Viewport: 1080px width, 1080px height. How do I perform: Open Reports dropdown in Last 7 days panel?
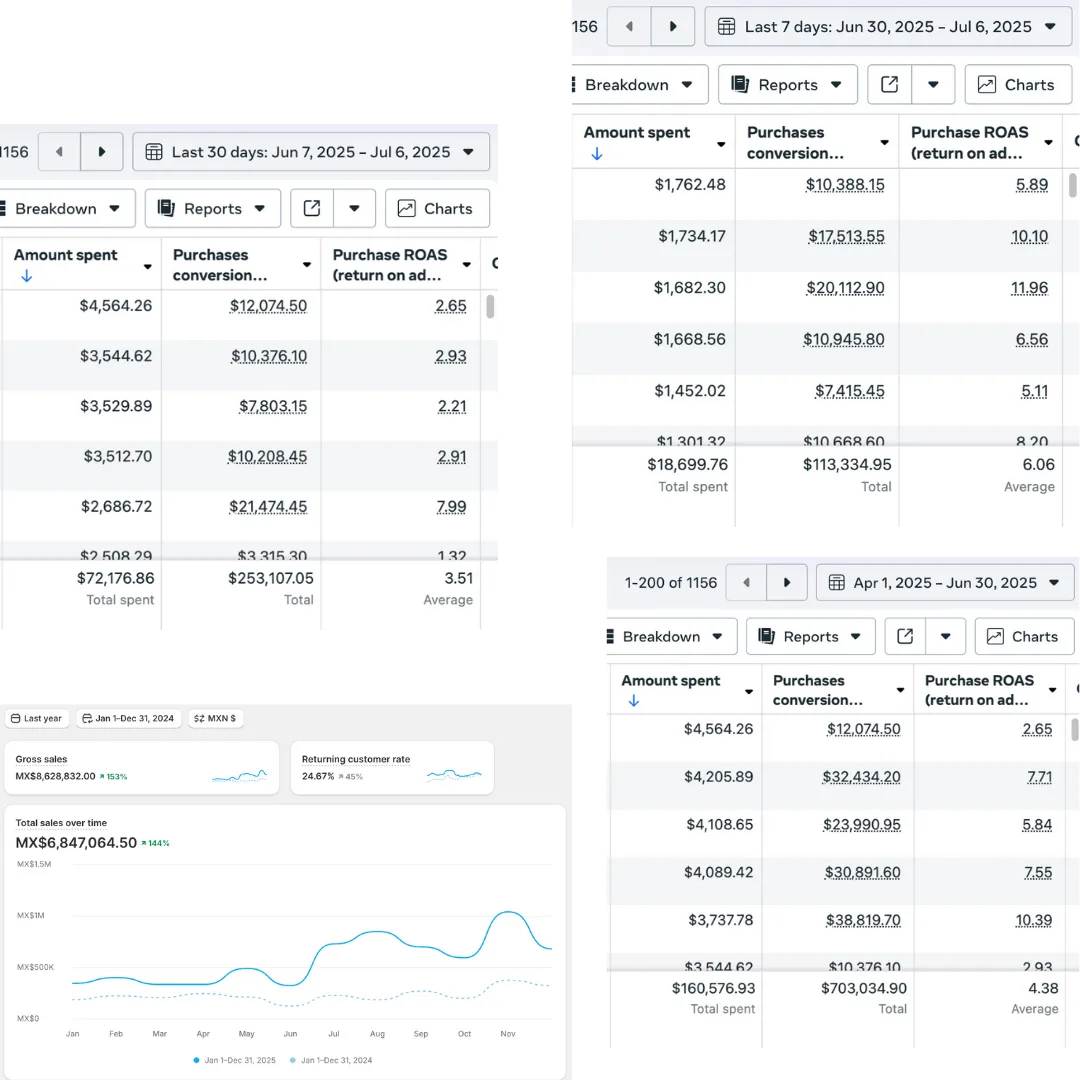788,85
